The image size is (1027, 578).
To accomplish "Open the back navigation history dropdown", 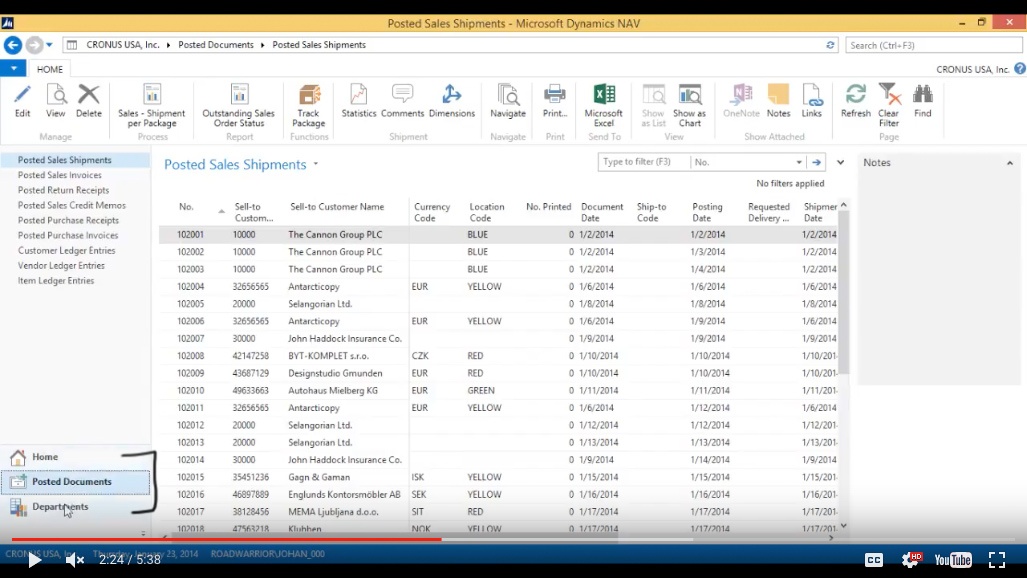I will [46, 44].
